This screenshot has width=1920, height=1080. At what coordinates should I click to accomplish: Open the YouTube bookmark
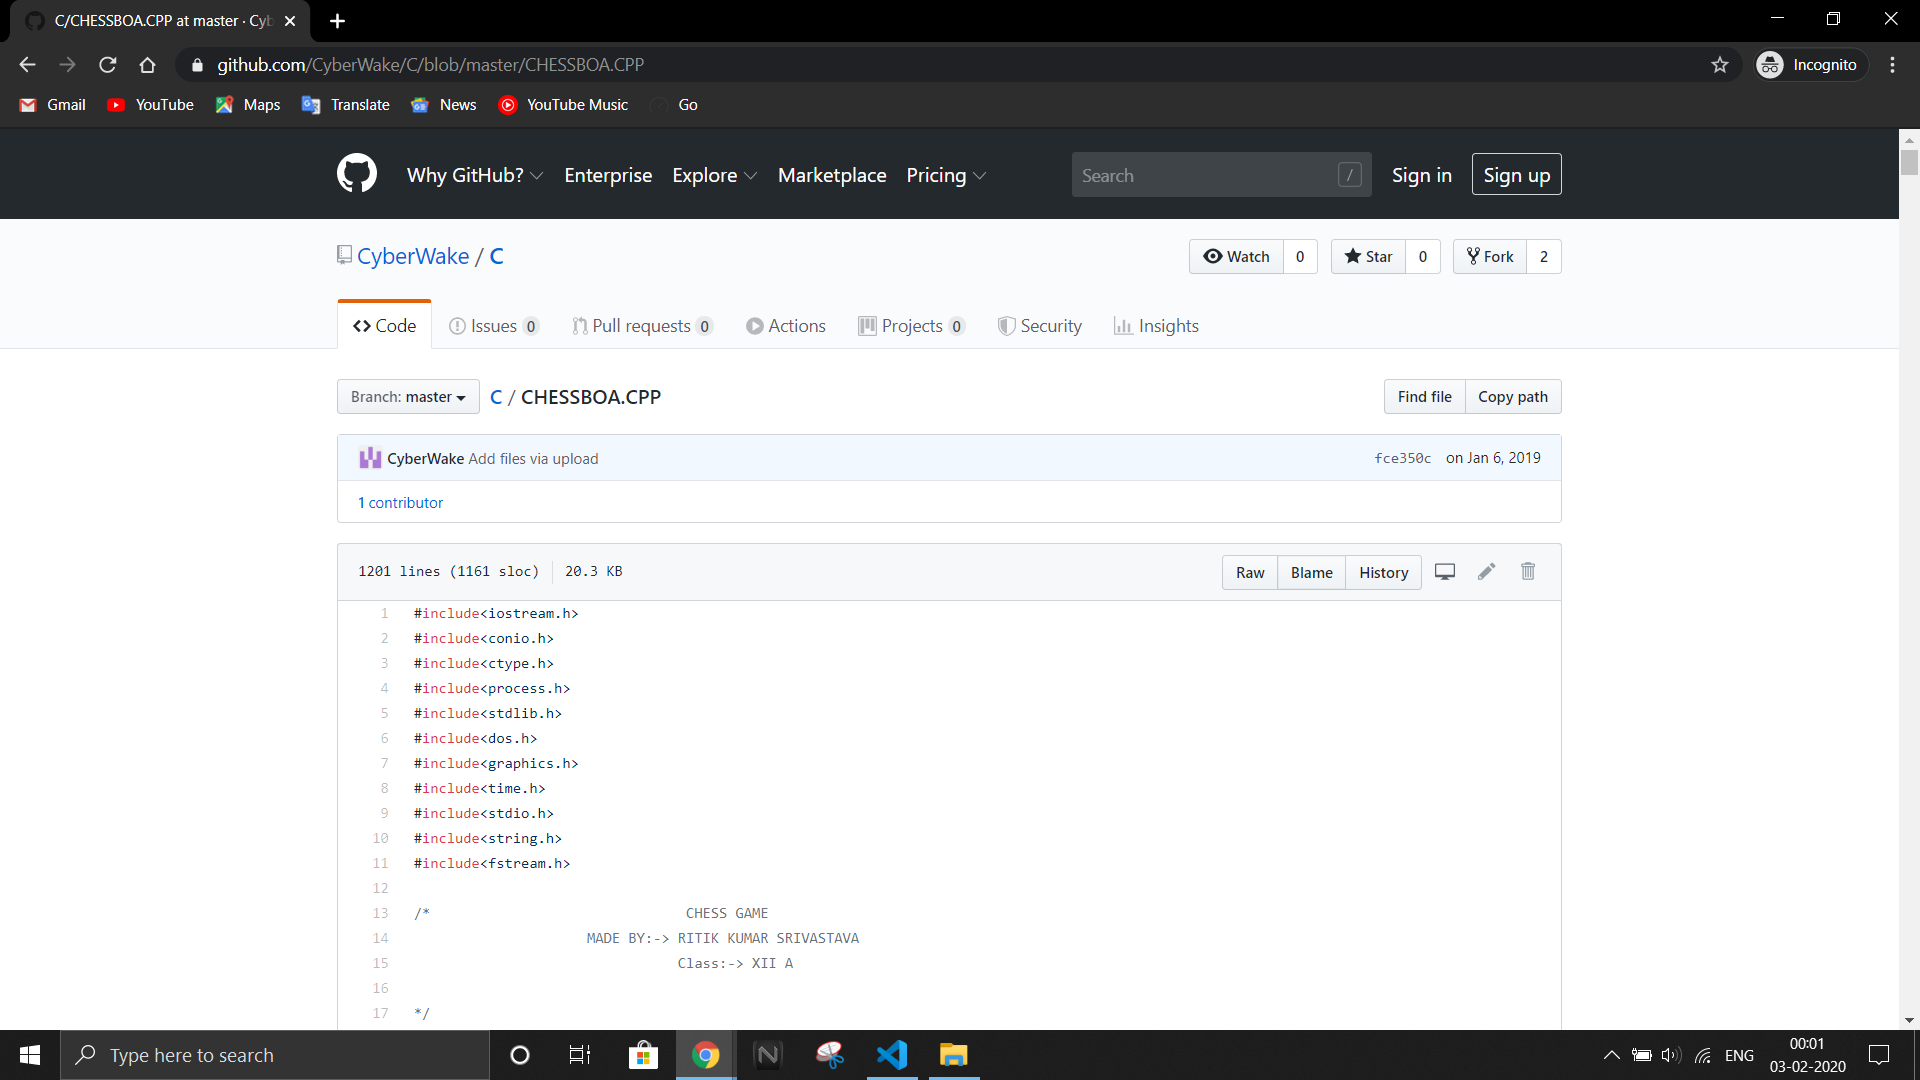coord(150,105)
